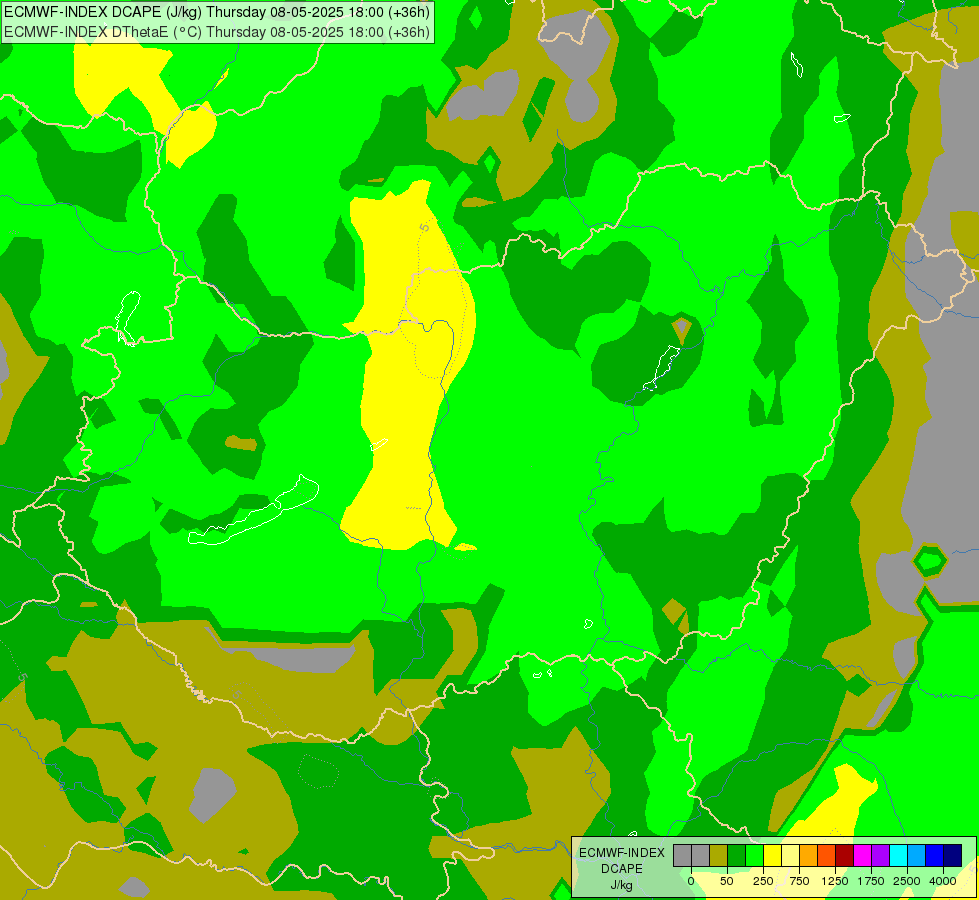This screenshot has height=900, width=979.
Task: Click the DCAPE (J/kg) title line
Action: point(217,12)
